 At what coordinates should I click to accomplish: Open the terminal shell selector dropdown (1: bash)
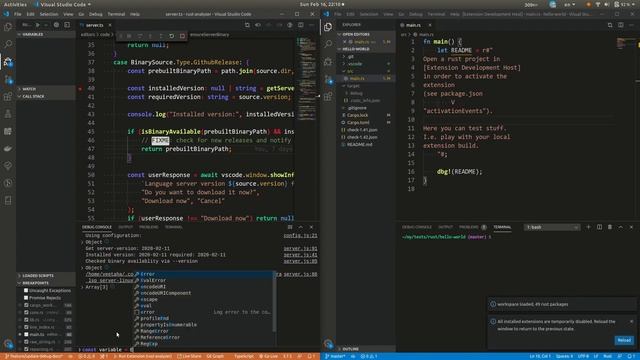(552, 227)
